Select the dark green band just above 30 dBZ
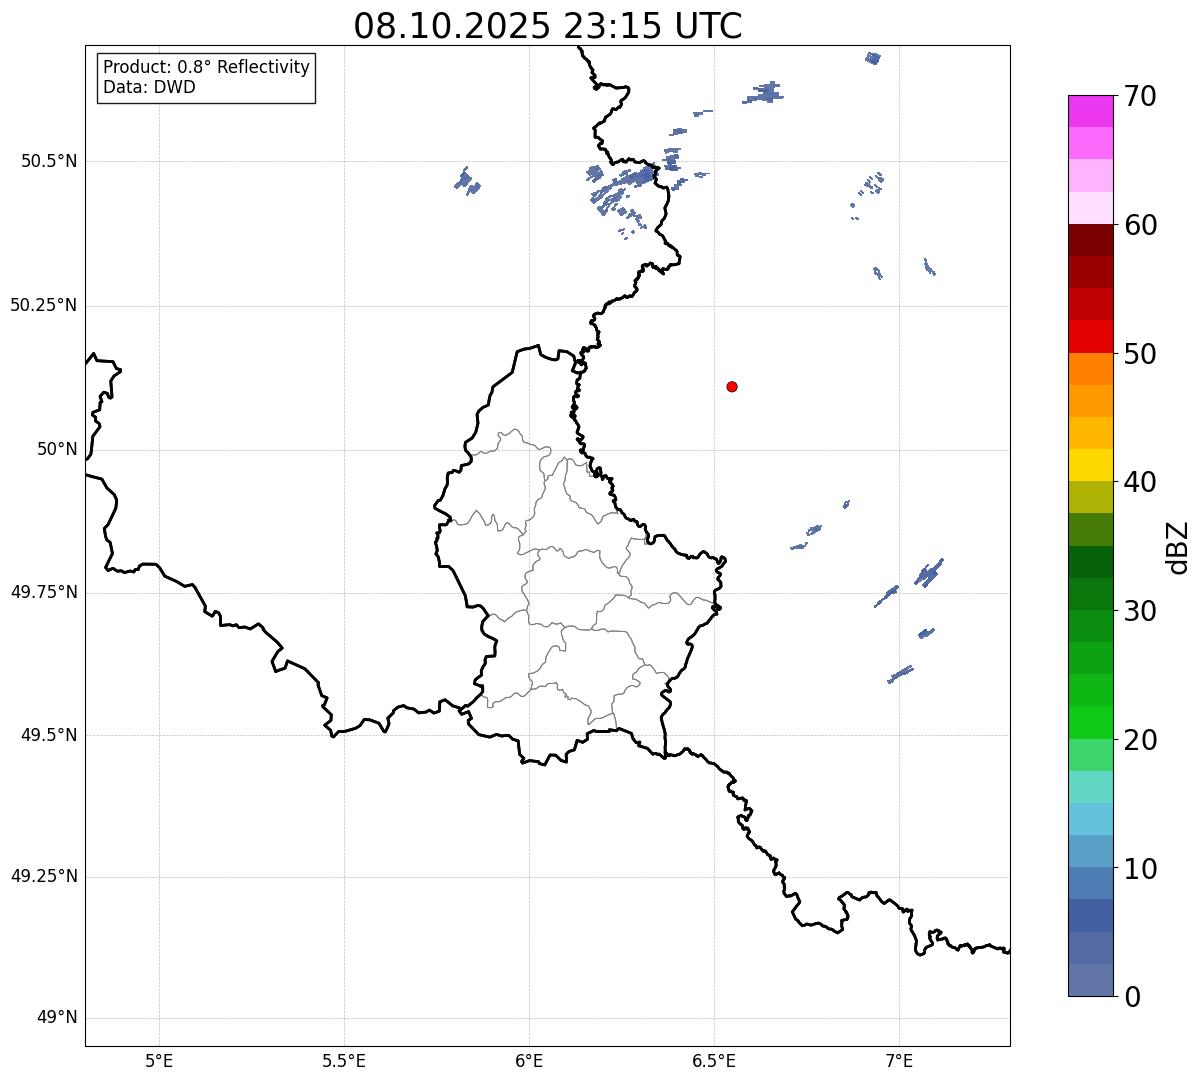Viewport: 1202px width, 1081px height. click(1091, 594)
